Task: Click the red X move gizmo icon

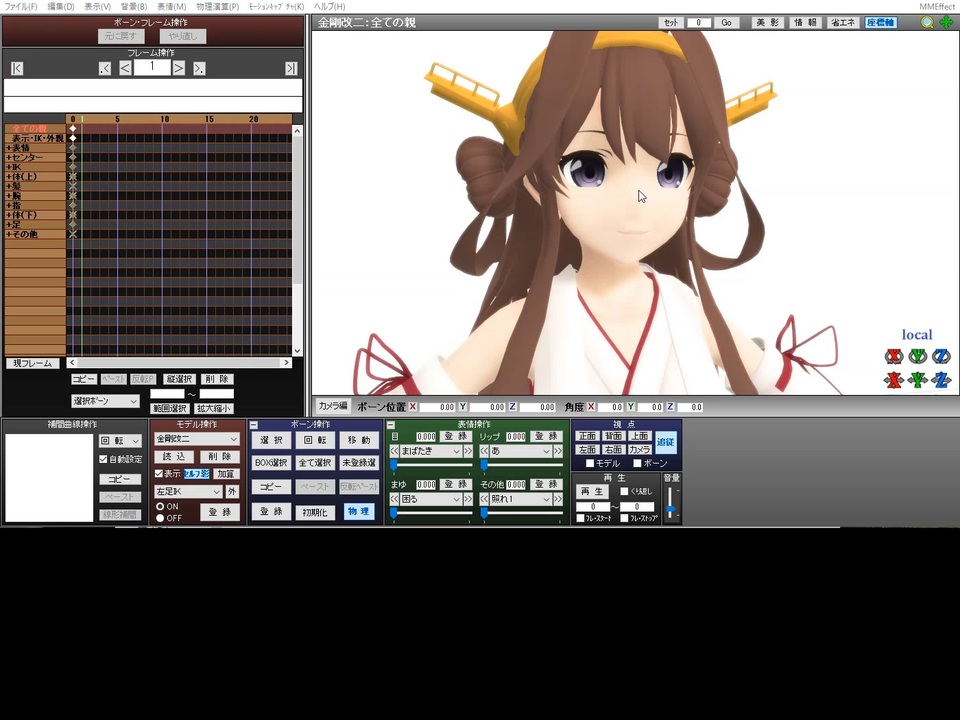Action: (894, 380)
